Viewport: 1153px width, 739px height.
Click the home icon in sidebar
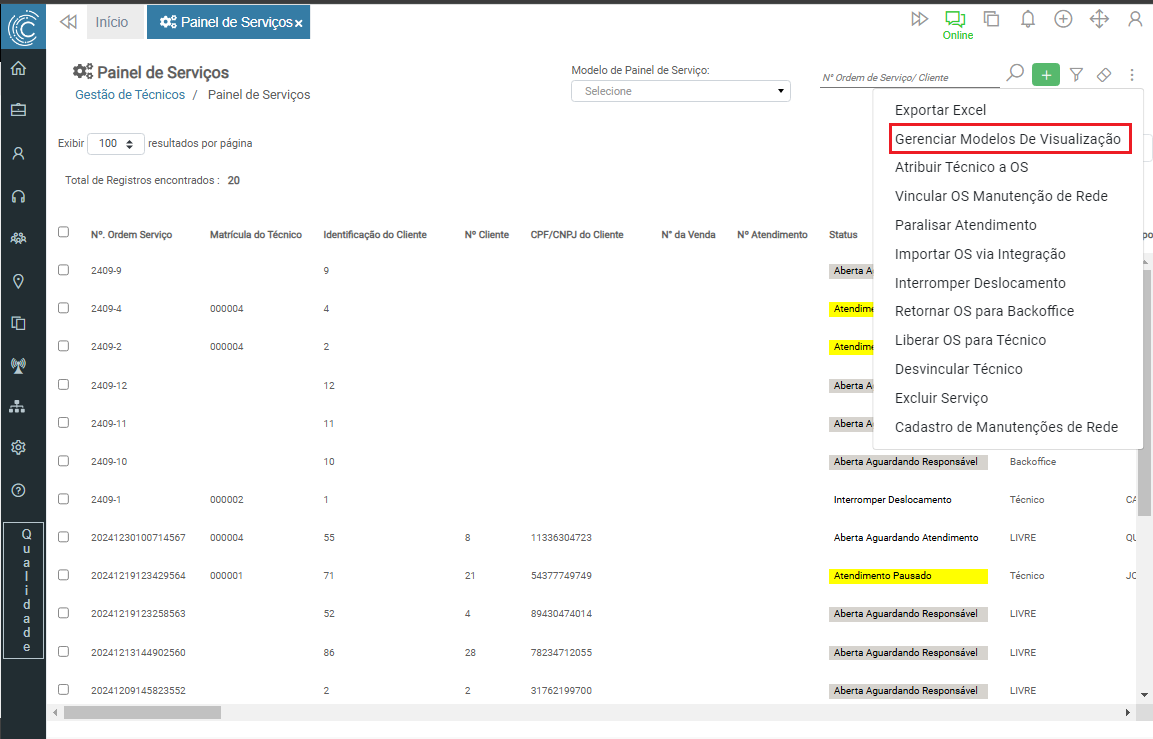pos(18,69)
